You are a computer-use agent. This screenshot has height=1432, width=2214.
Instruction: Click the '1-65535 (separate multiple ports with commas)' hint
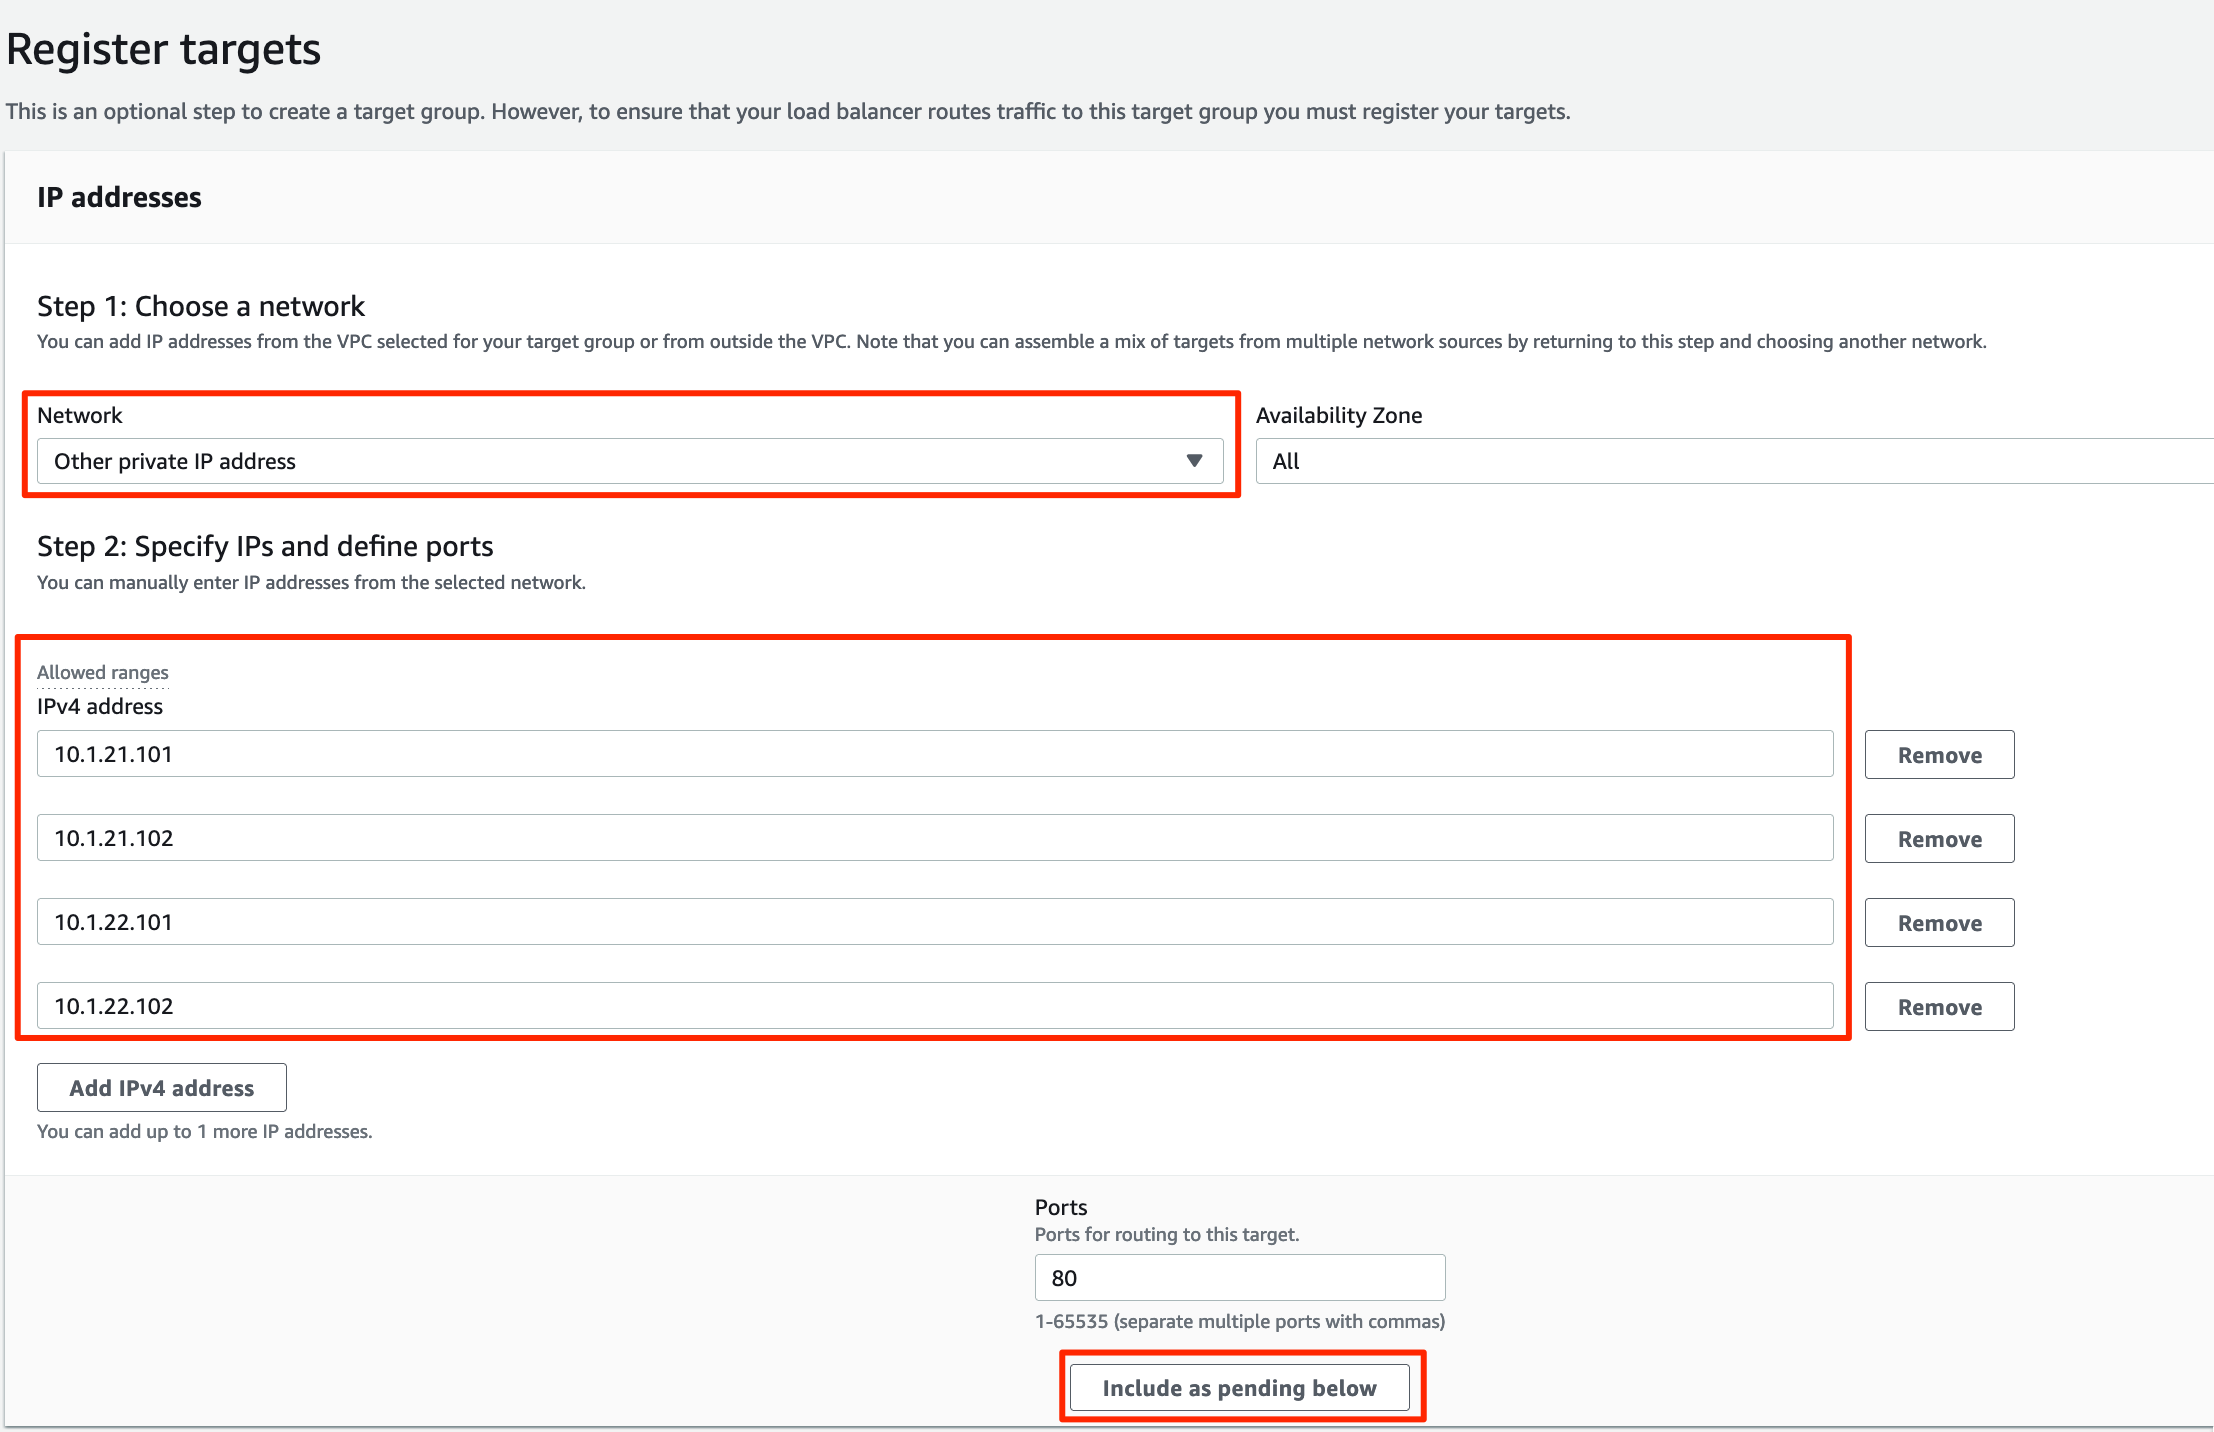[x=1240, y=1321]
